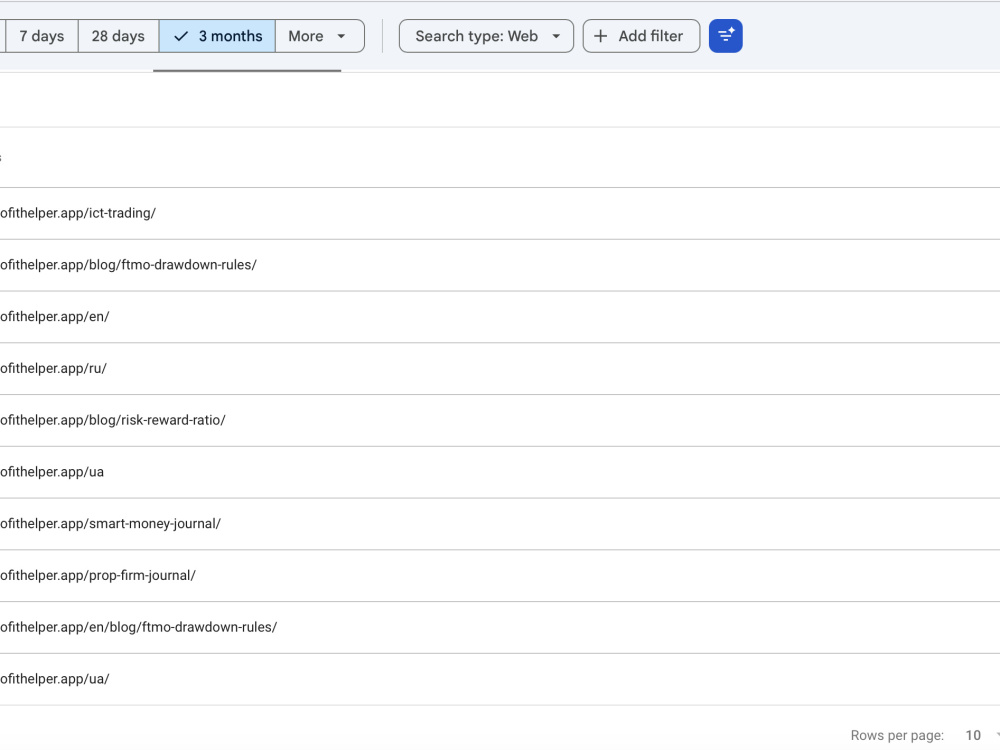Open the More date range dropdown
1000x750 pixels.
320,36
